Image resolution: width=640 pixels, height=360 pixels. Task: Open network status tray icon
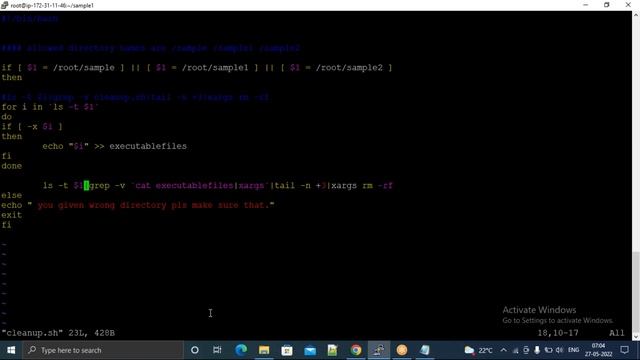(515, 350)
